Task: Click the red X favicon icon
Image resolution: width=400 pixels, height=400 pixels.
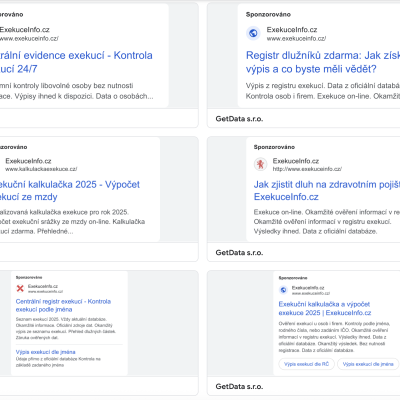Action: click(x=20, y=288)
